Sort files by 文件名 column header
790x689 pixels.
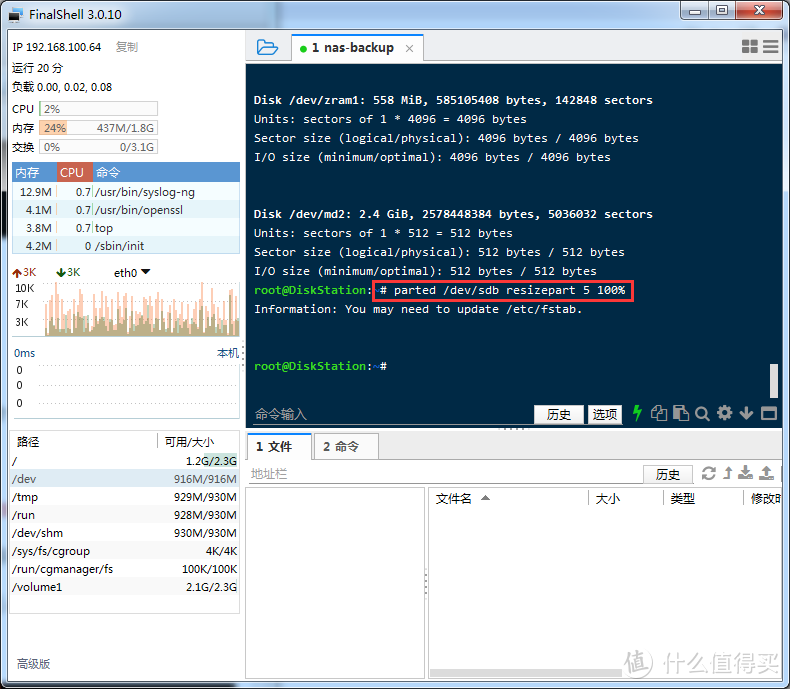[508, 499]
